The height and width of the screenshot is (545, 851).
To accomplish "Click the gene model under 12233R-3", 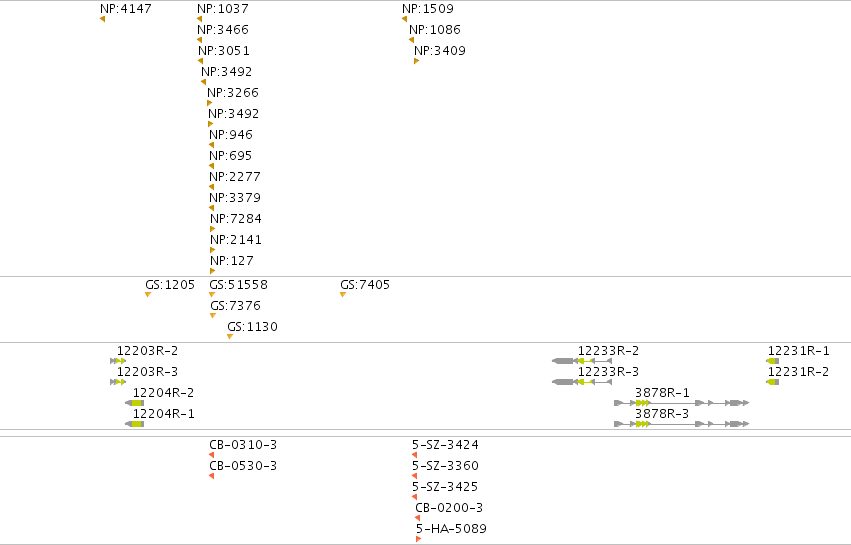I will pyautogui.click(x=582, y=382).
